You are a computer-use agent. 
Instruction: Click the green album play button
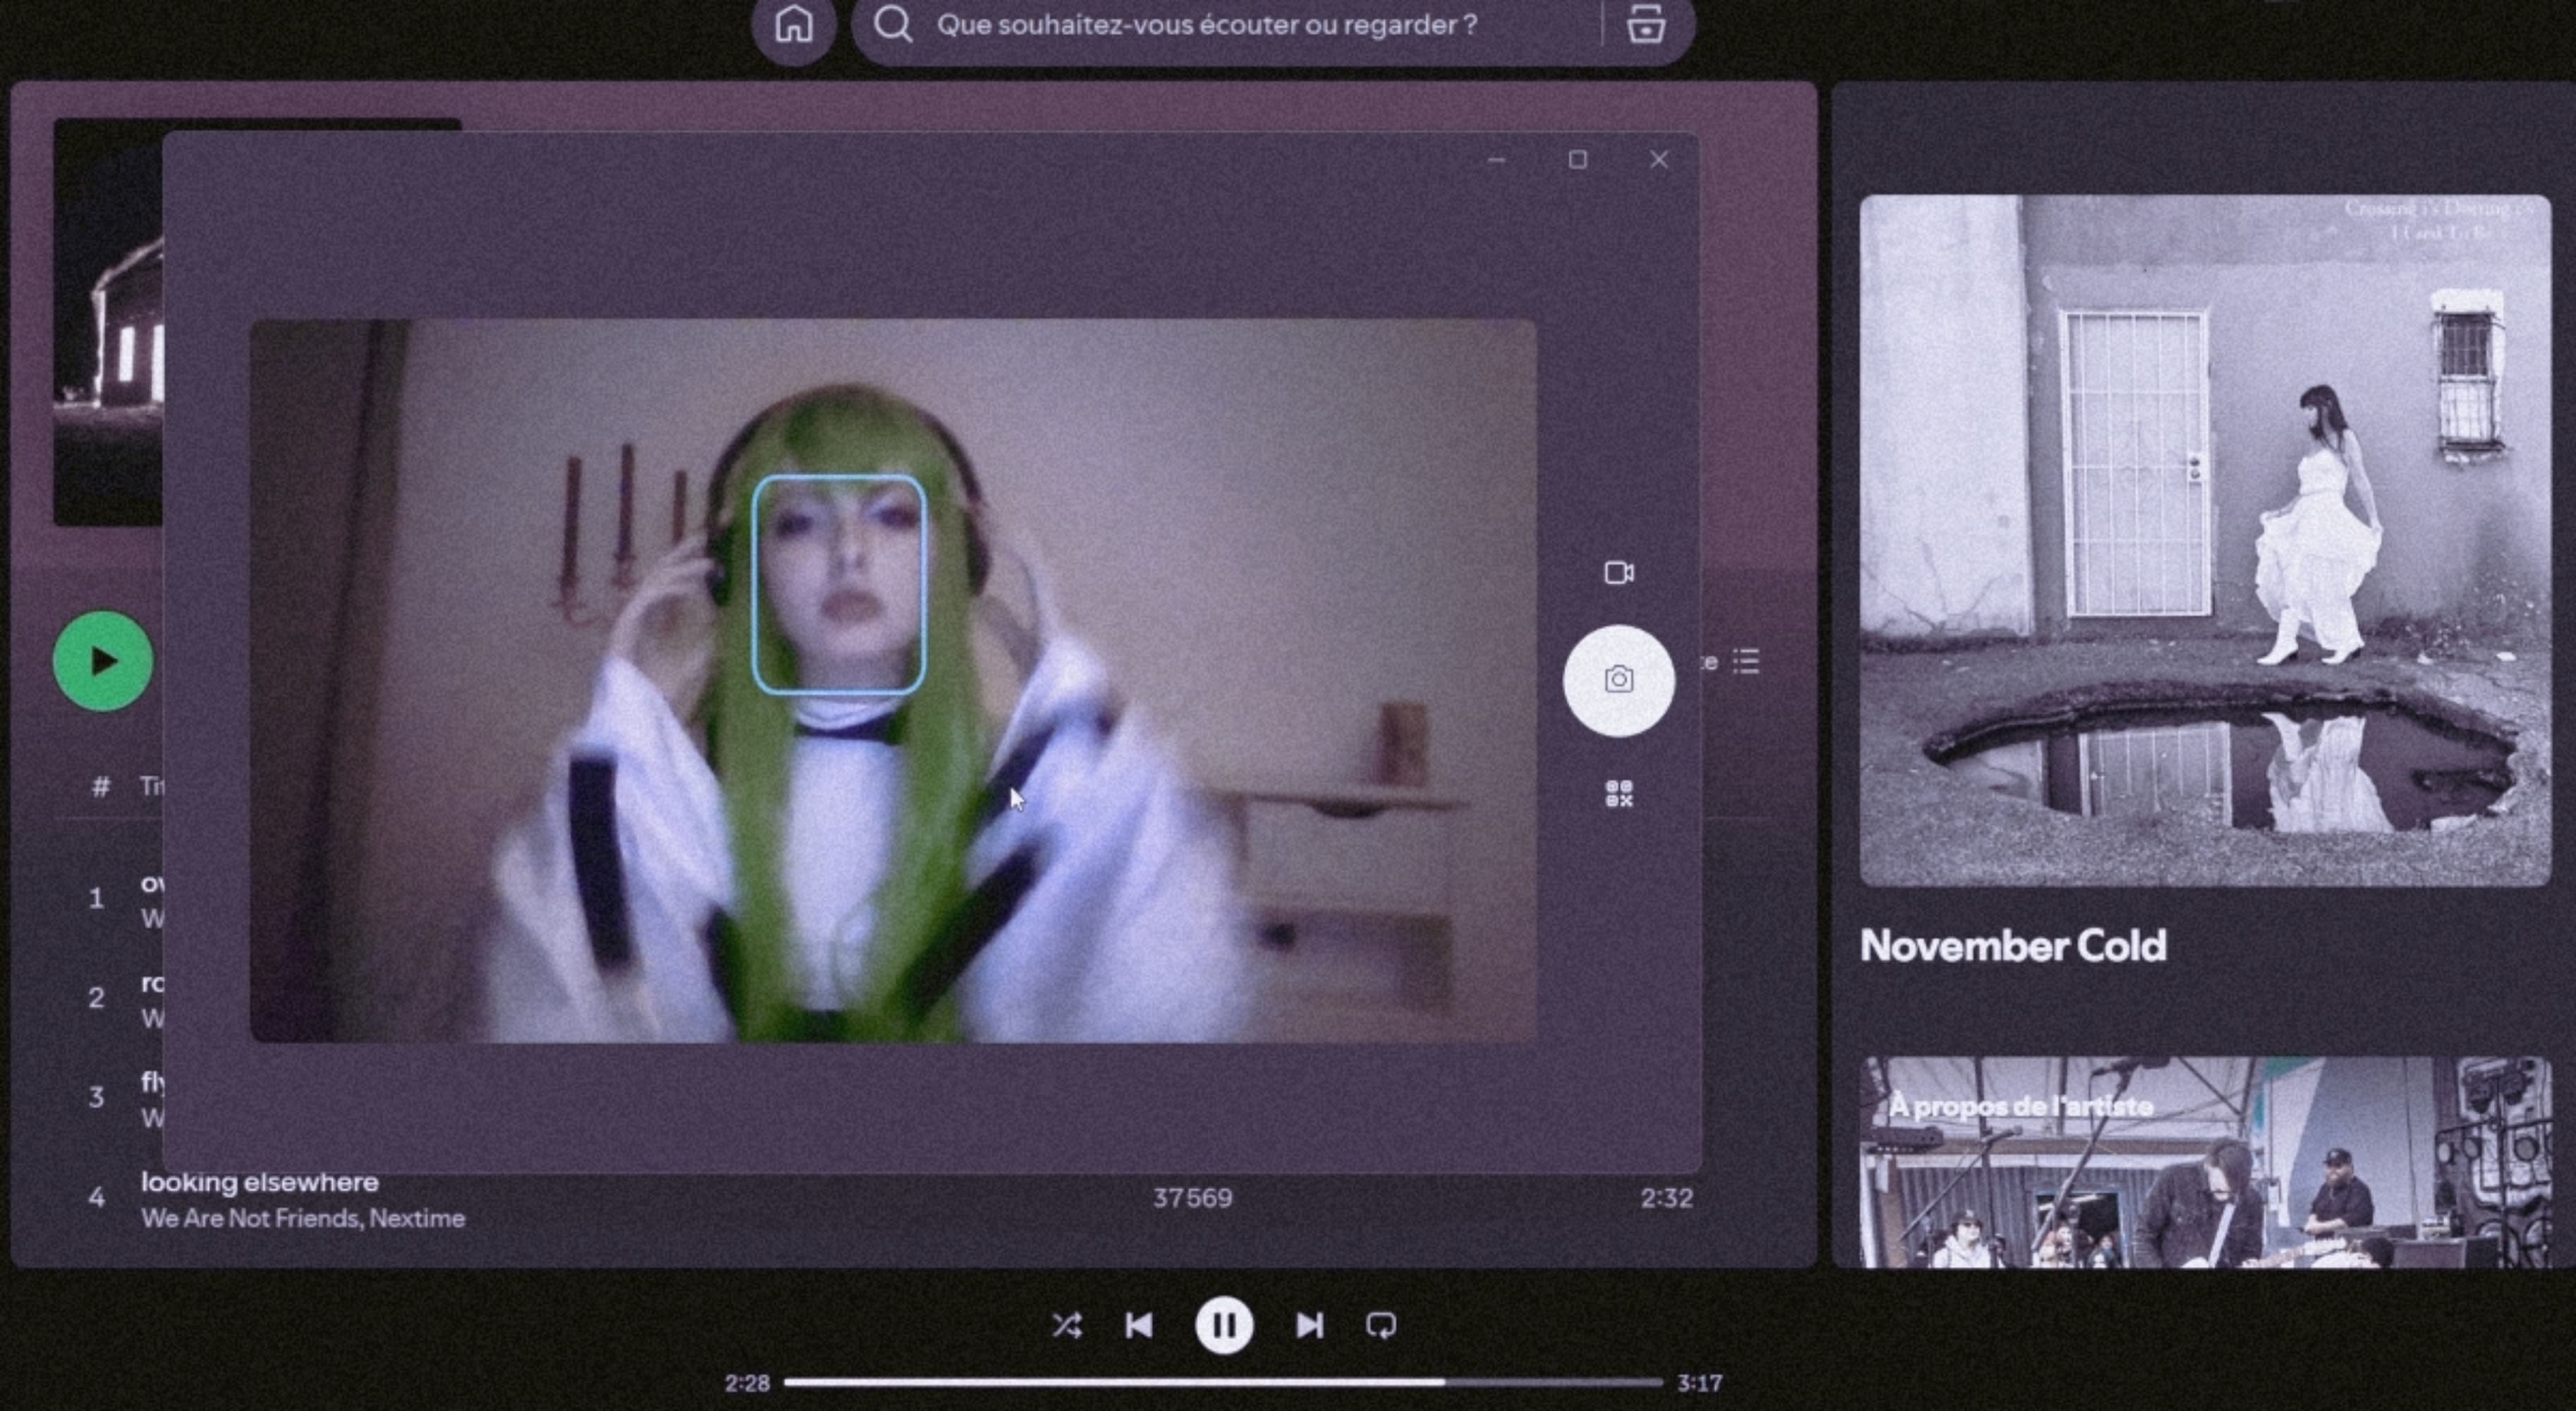[102, 661]
